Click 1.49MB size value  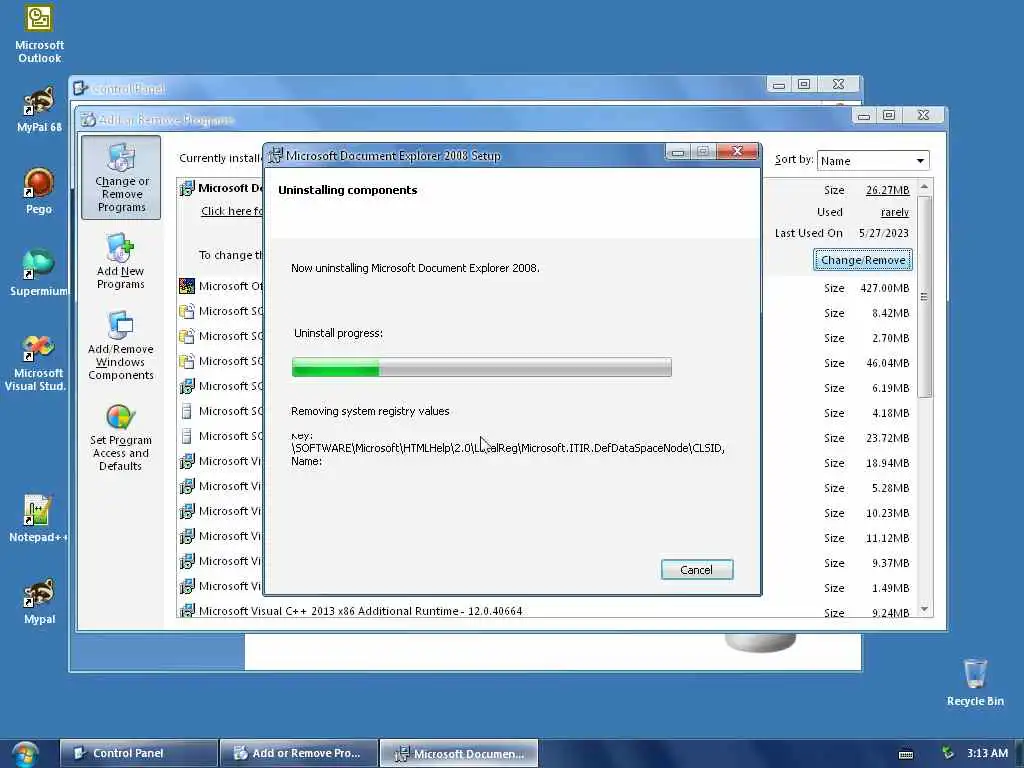tap(890, 588)
